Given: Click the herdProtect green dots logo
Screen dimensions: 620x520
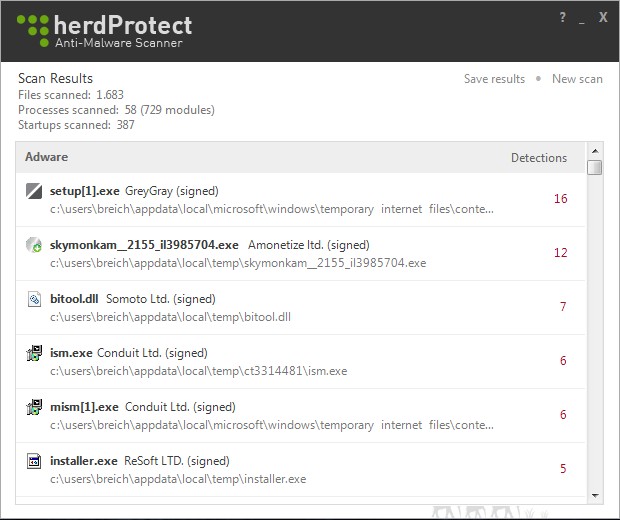Looking at the screenshot, I should [x=33, y=30].
